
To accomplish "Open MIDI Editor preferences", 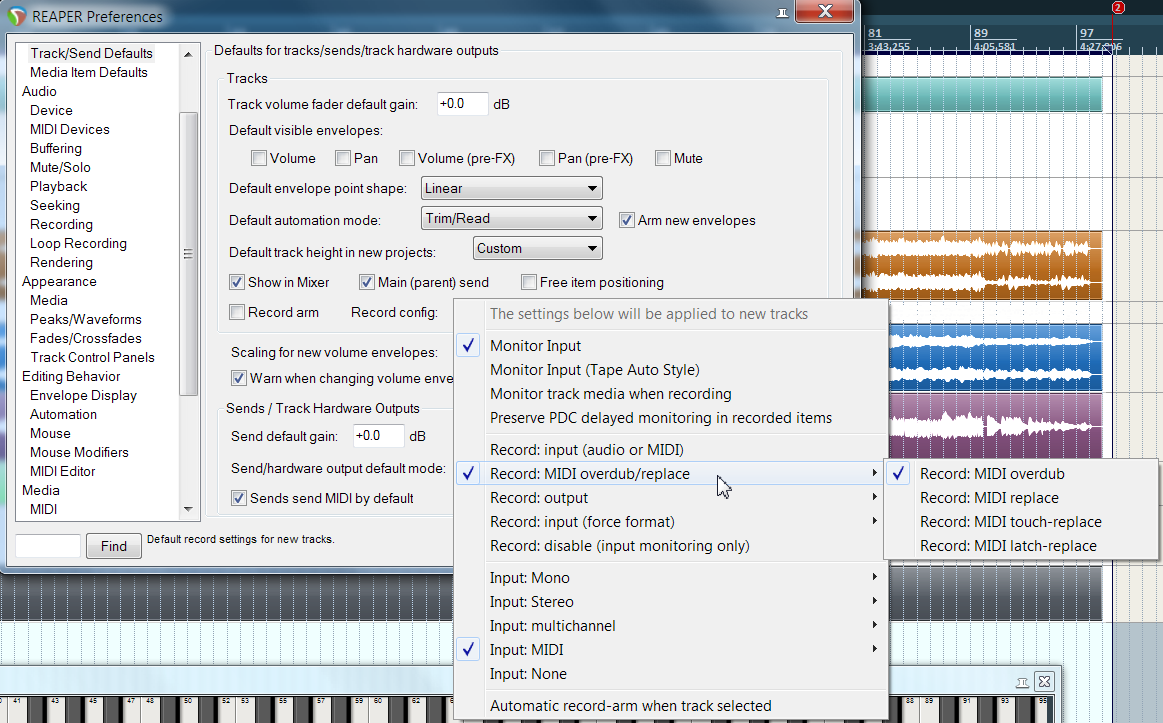I will click(62, 471).
